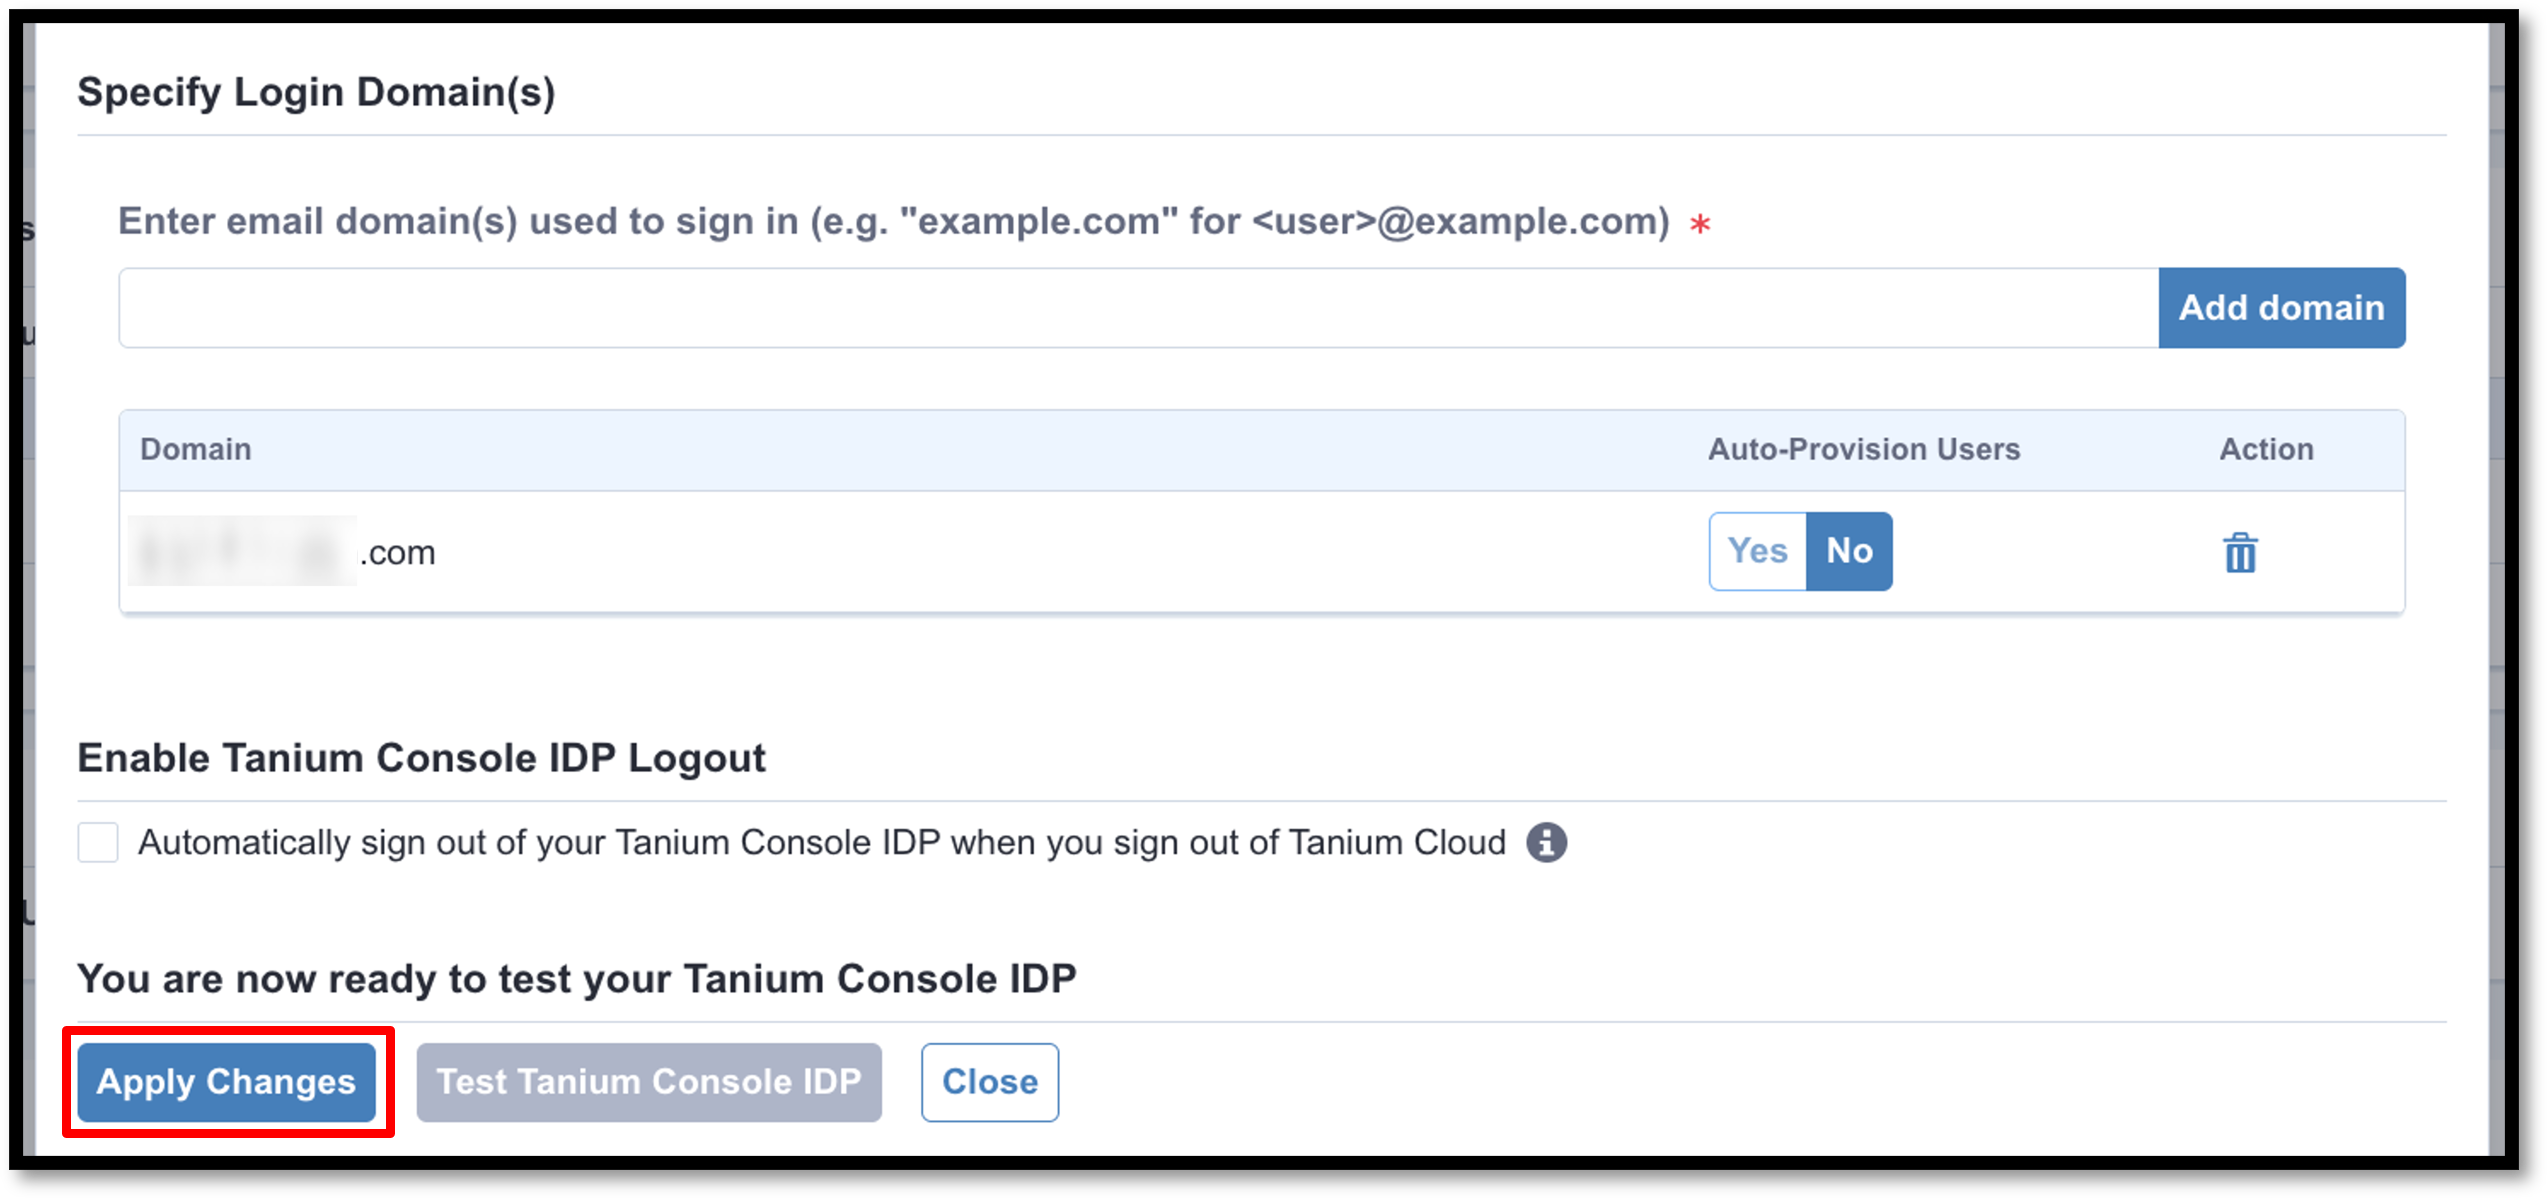This screenshot has width=2547, height=1198.
Task: Set Auto-Provision Users to Yes
Action: (x=1757, y=551)
